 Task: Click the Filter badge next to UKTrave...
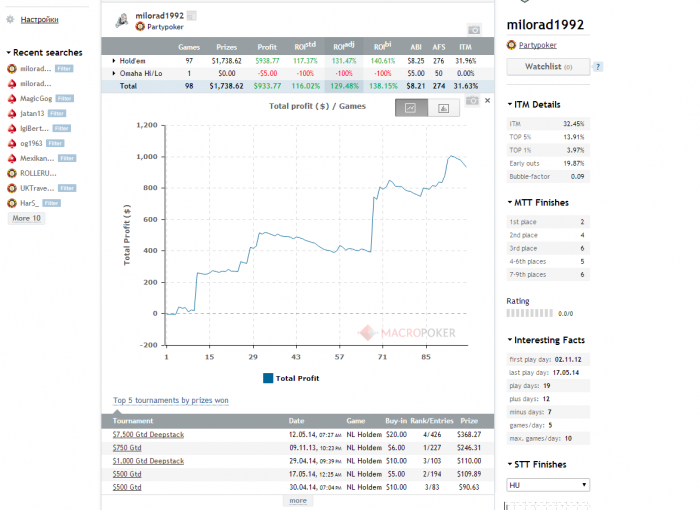pos(67,188)
